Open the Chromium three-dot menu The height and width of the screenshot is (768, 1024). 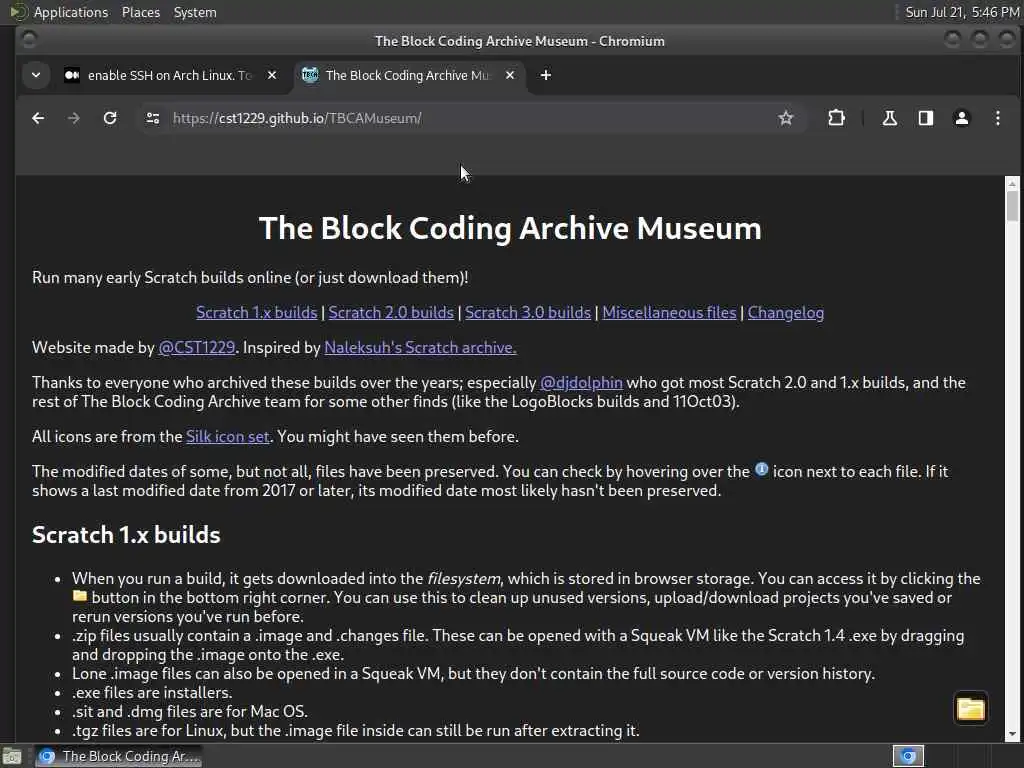(997, 118)
